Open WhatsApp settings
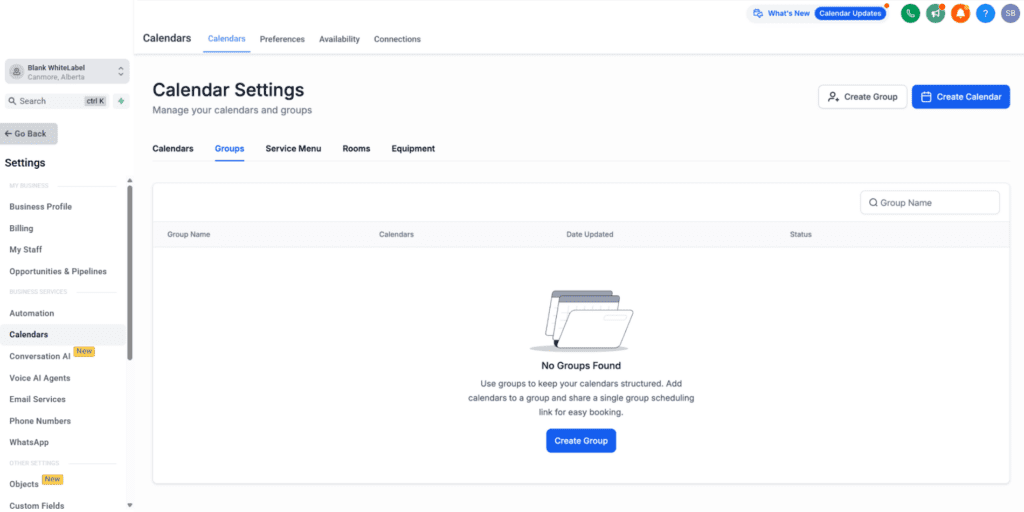Image resolution: width=1024 pixels, height=512 pixels. pyautogui.click(x=29, y=442)
